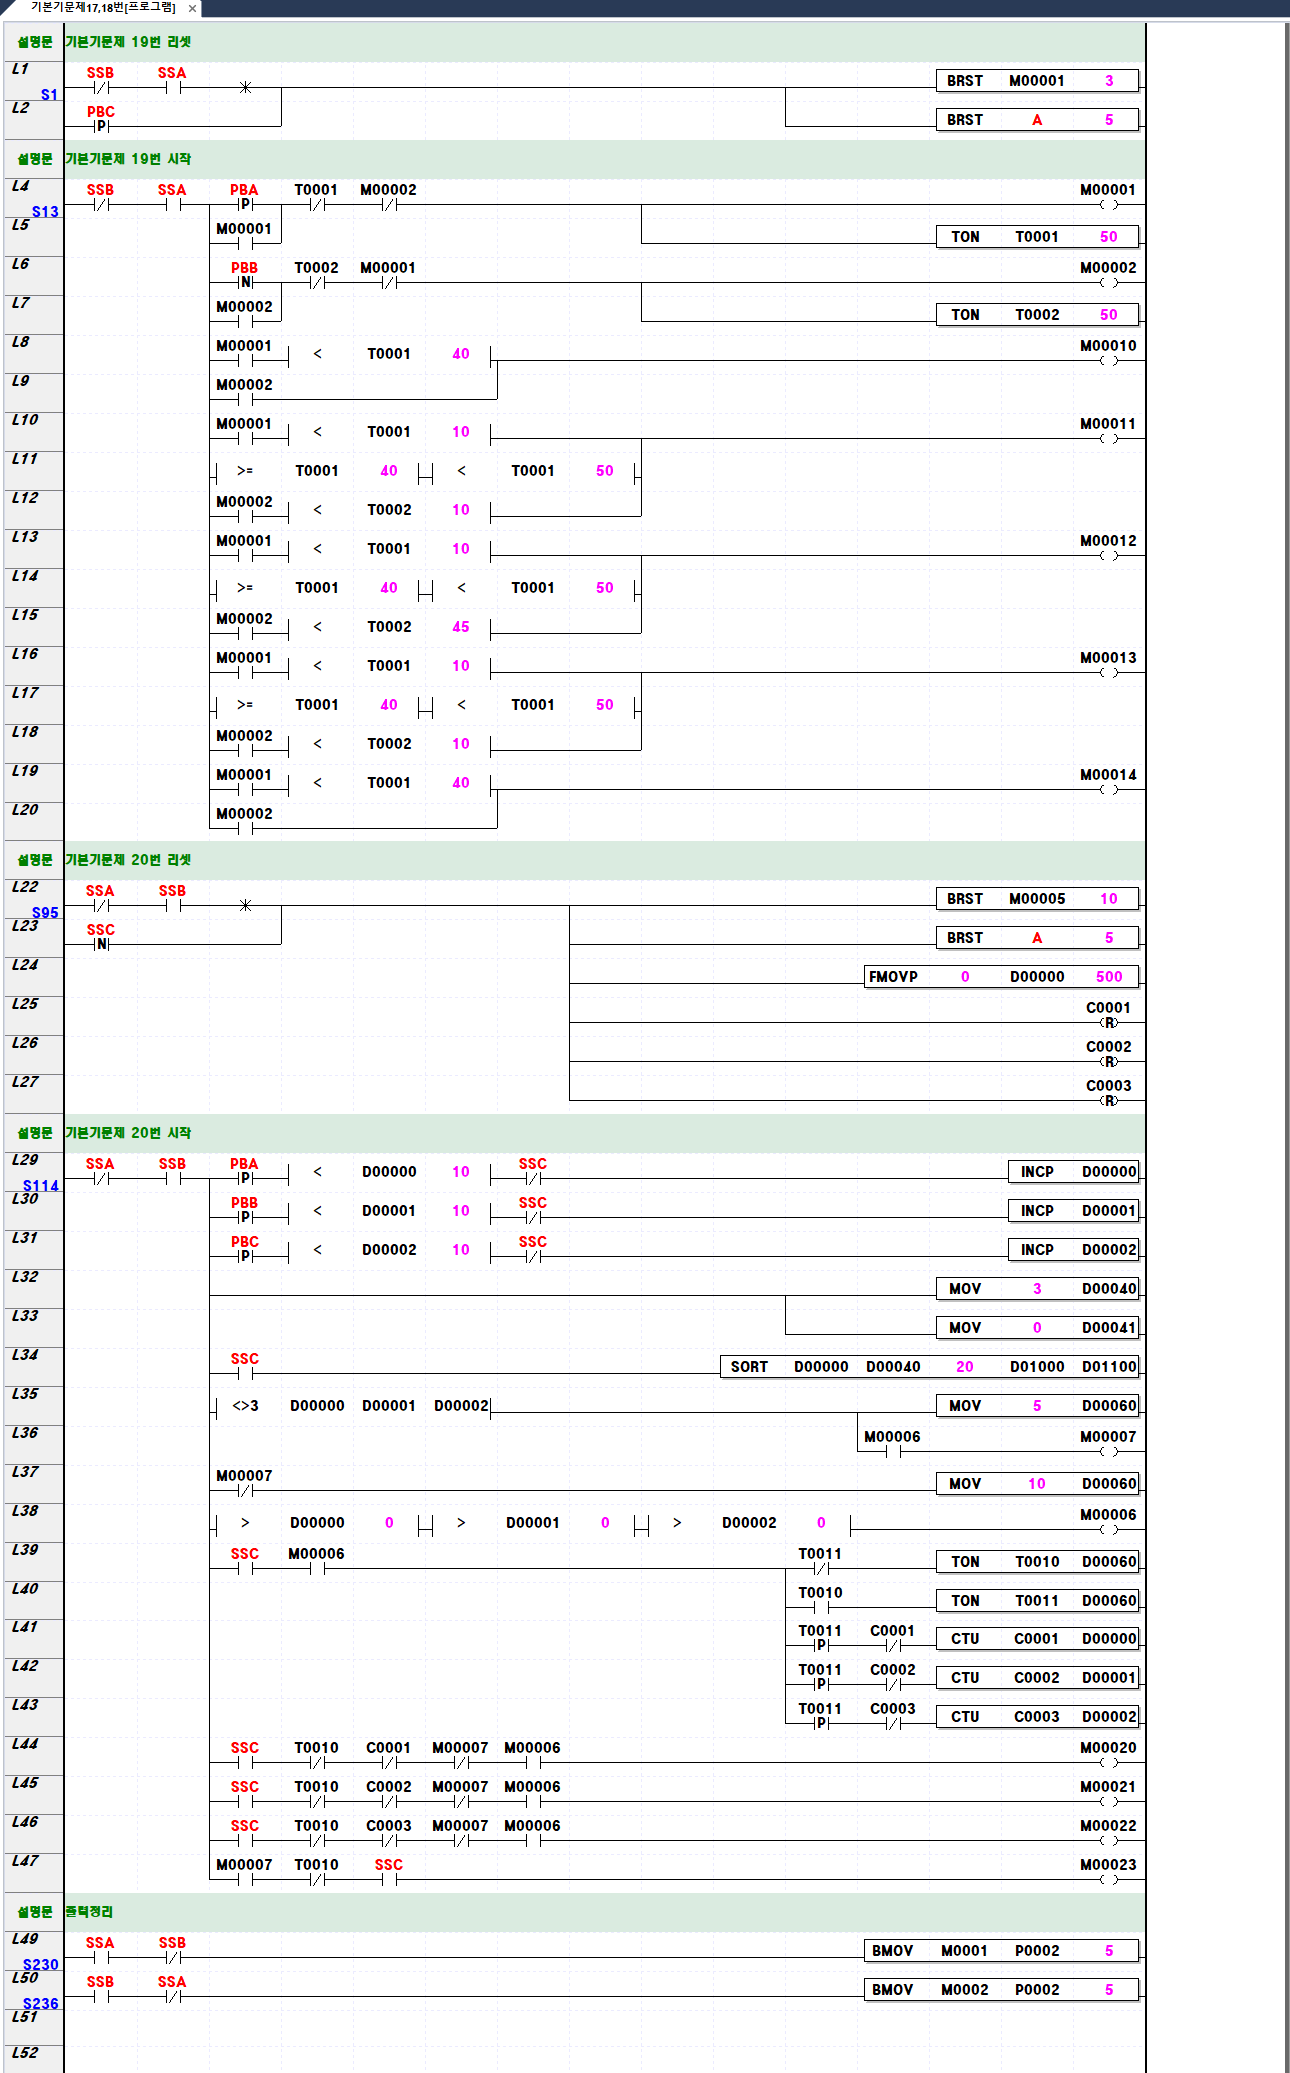The width and height of the screenshot is (1290, 2073).
Task: Select the C0001 reset coil
Action: point(1108,1022)
